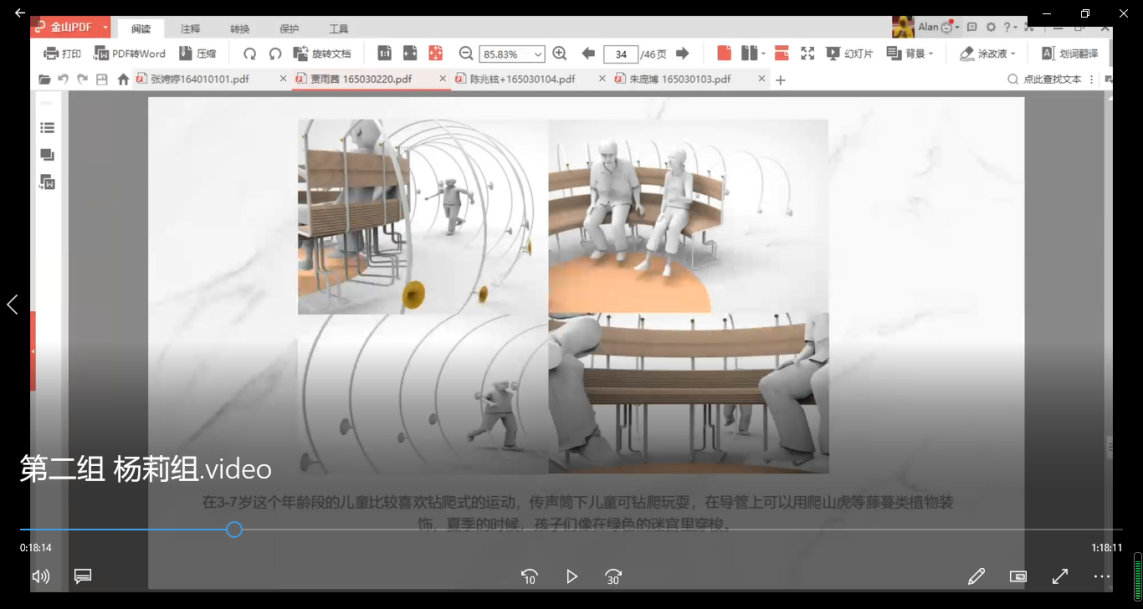The height and width of the screenshot is (609, 1143).
Task: Click the back arrow at top left
Action: (x=20, y=13)
